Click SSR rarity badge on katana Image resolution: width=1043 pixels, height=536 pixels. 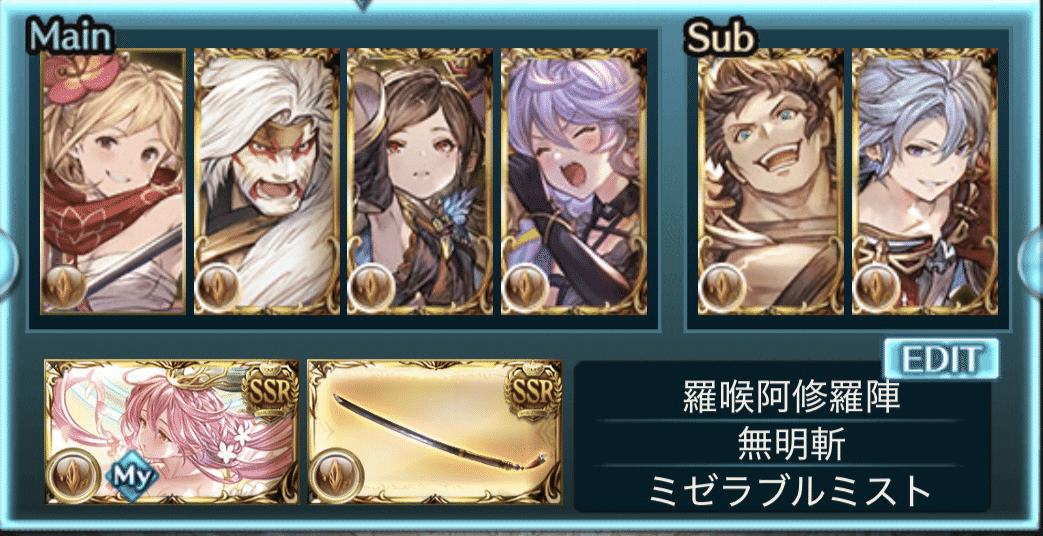tap(530, 396)
